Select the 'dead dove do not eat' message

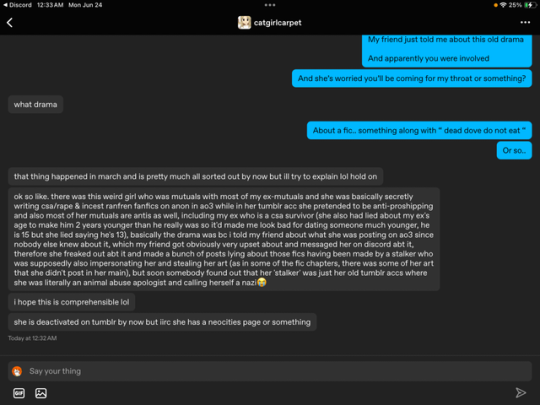(419, 131)
